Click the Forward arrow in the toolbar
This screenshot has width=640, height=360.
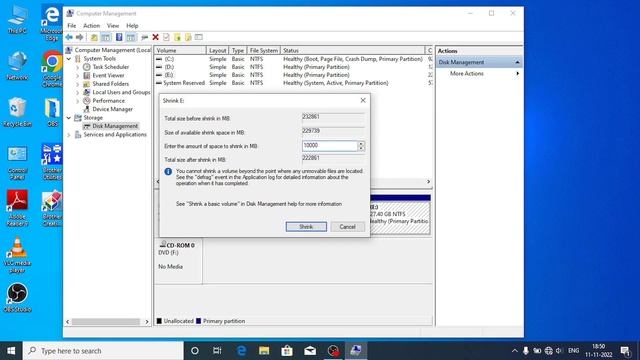(x=80, y=37)
